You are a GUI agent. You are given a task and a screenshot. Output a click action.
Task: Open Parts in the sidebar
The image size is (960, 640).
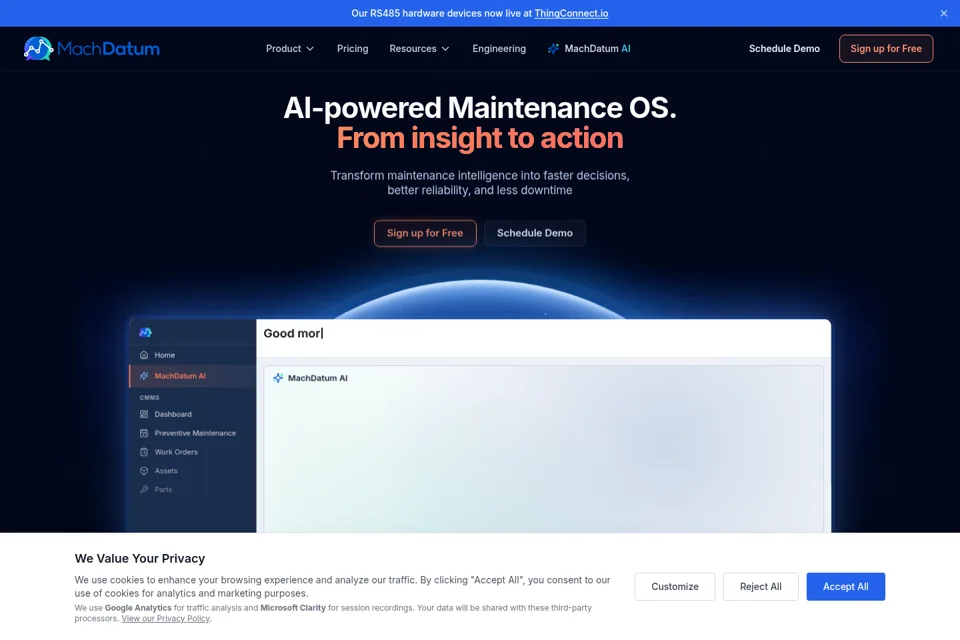(x=192, y=490)
